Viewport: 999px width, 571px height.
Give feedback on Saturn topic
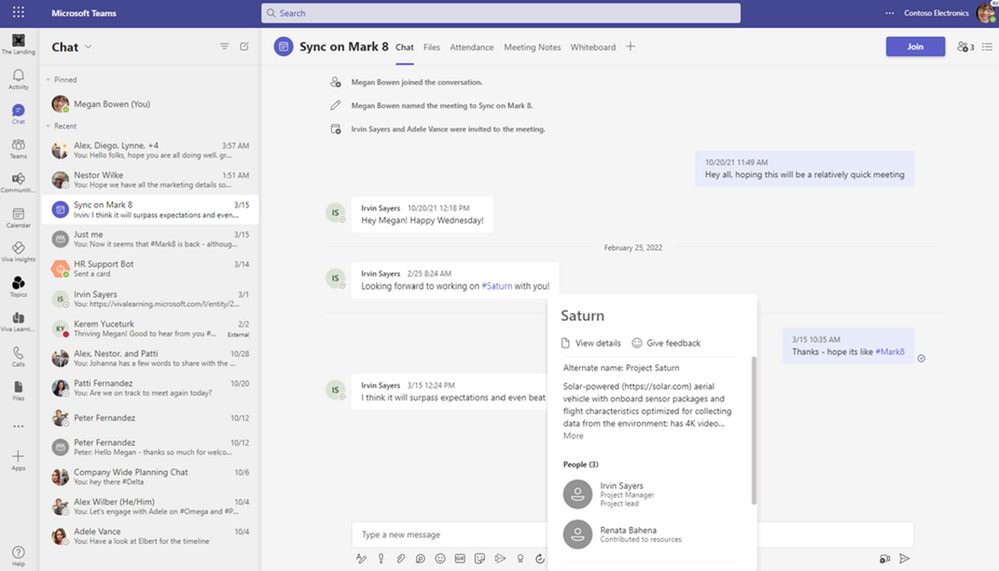pos(666,343)
